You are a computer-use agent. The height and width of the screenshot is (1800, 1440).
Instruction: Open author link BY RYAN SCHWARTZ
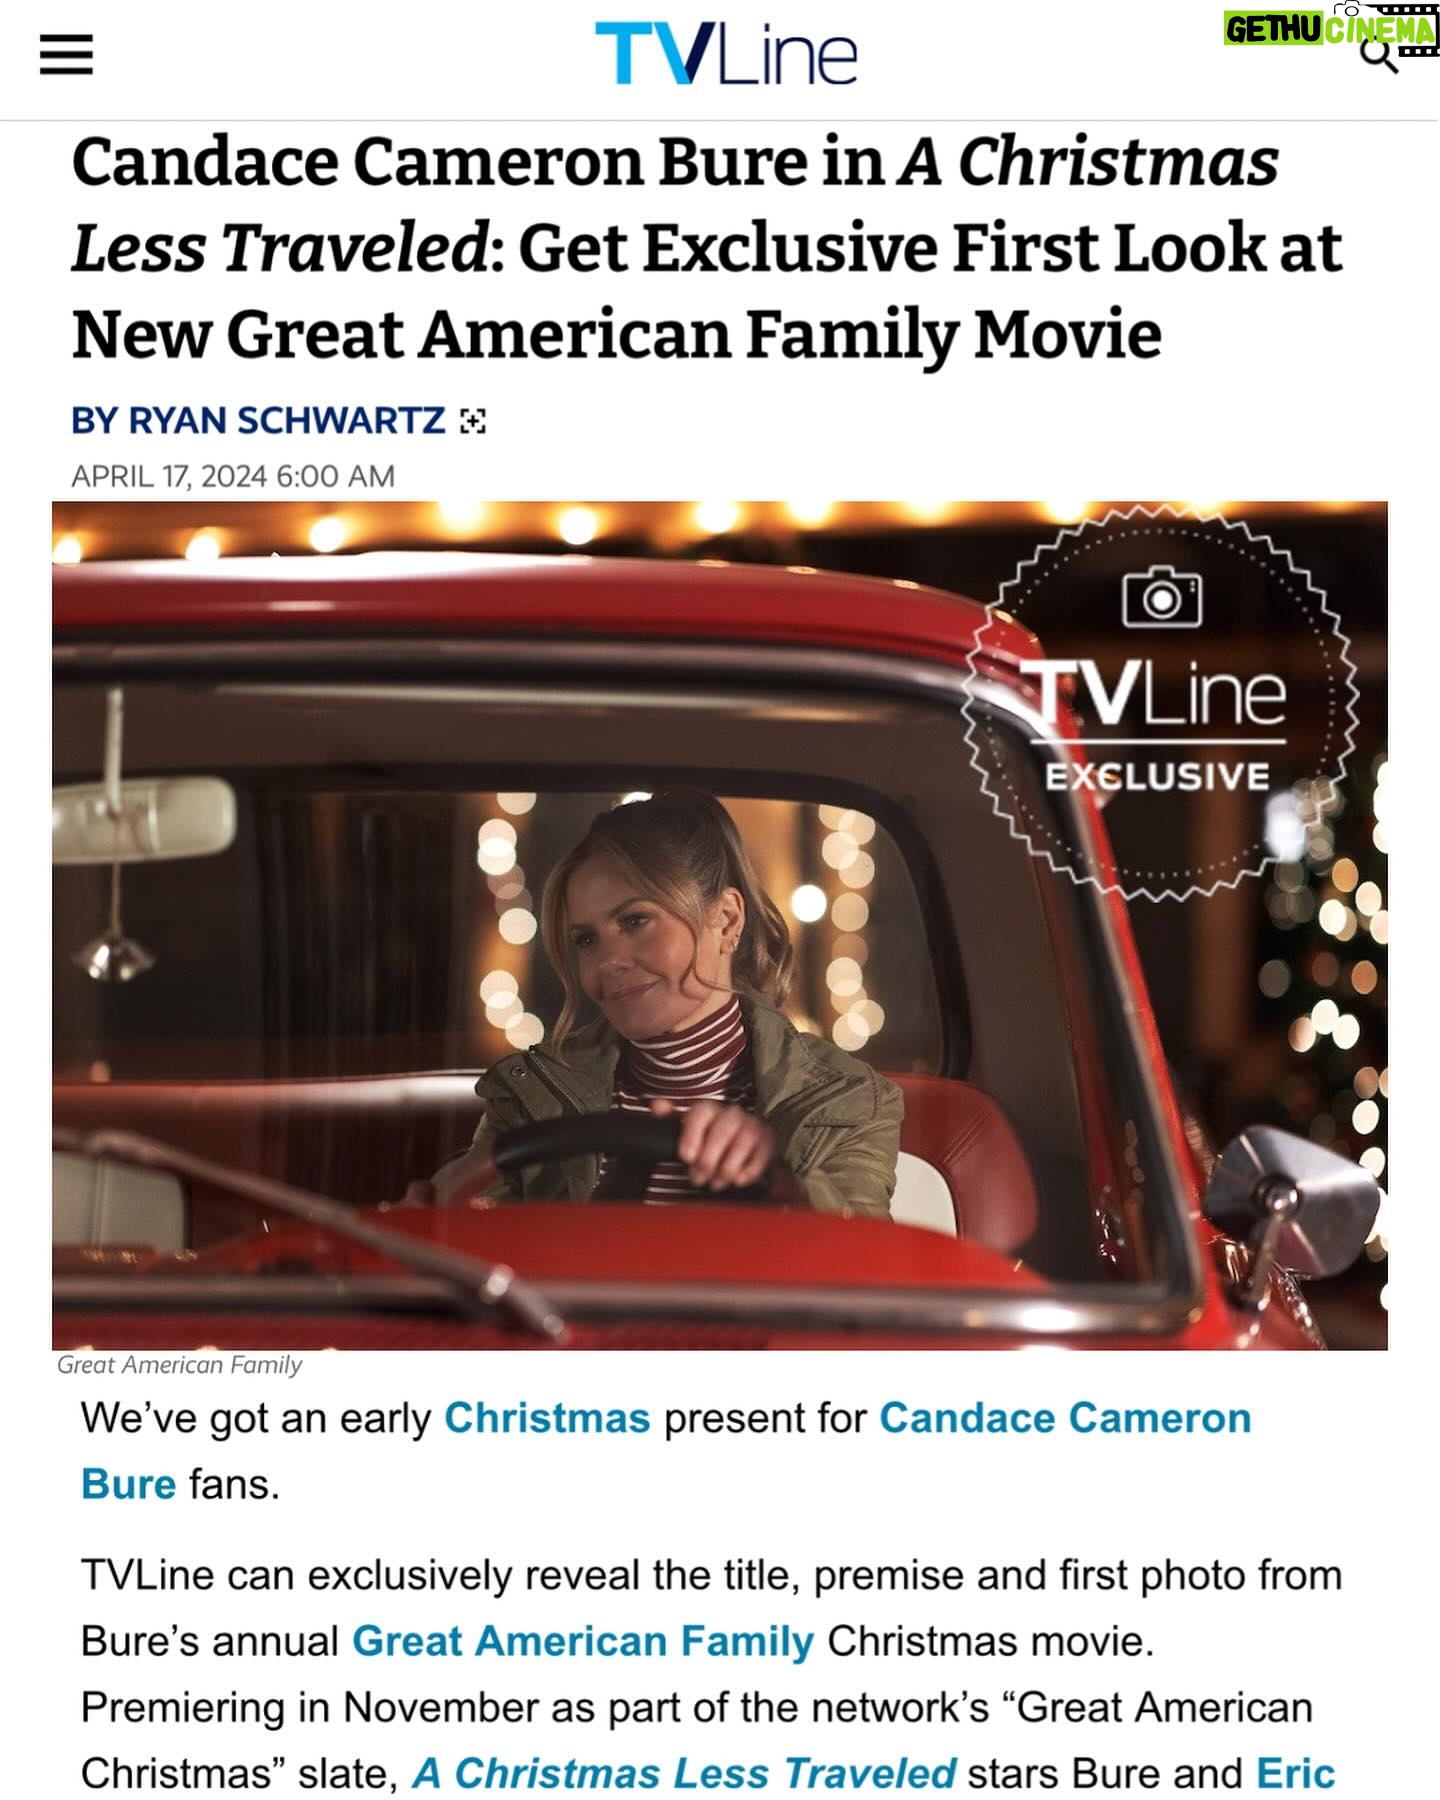[258, 421]
